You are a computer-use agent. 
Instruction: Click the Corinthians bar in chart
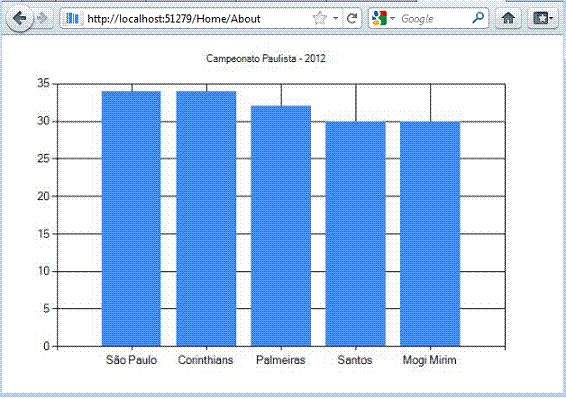(206, 219)
